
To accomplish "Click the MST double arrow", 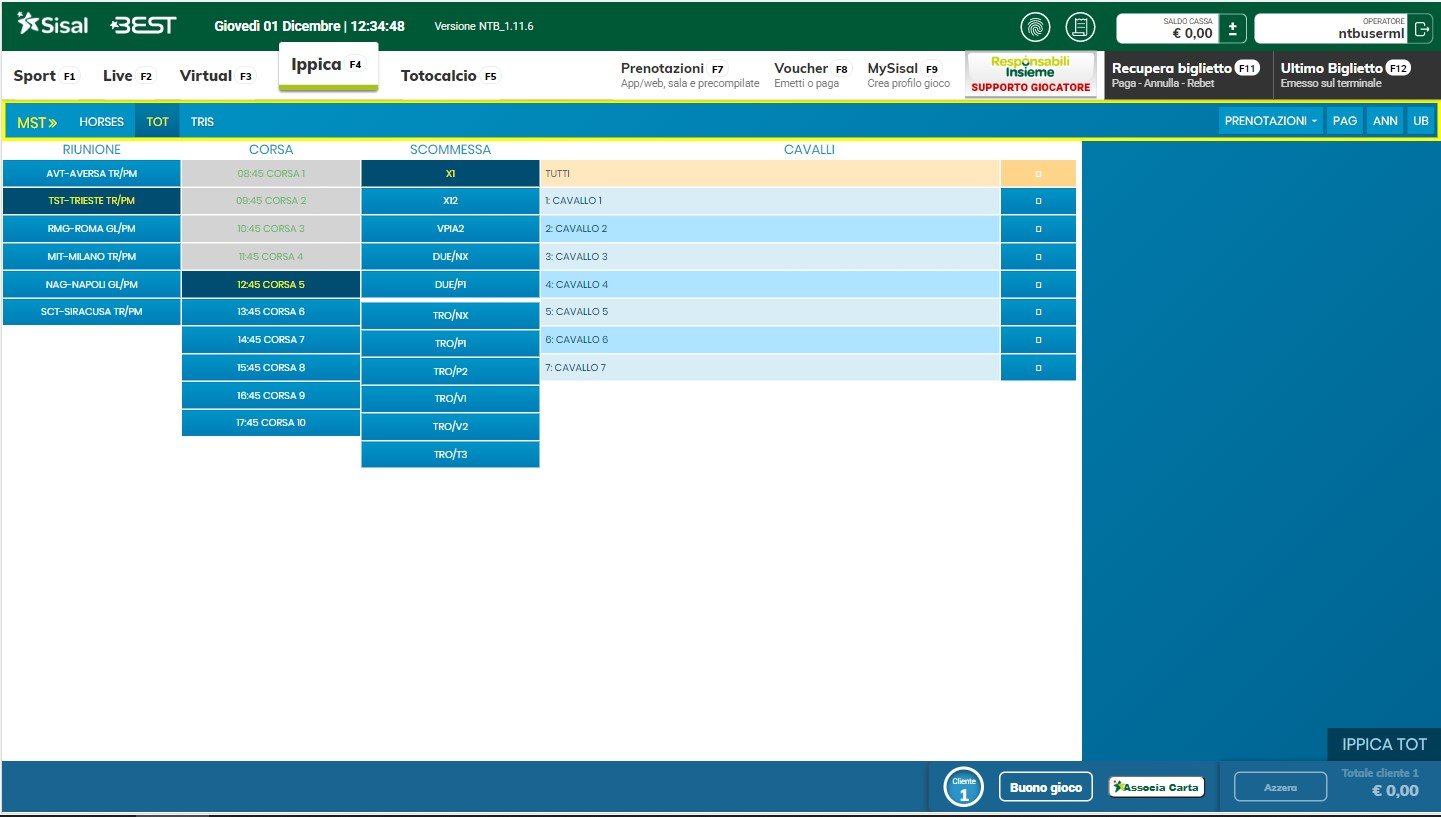I will [x=37, y=122].
